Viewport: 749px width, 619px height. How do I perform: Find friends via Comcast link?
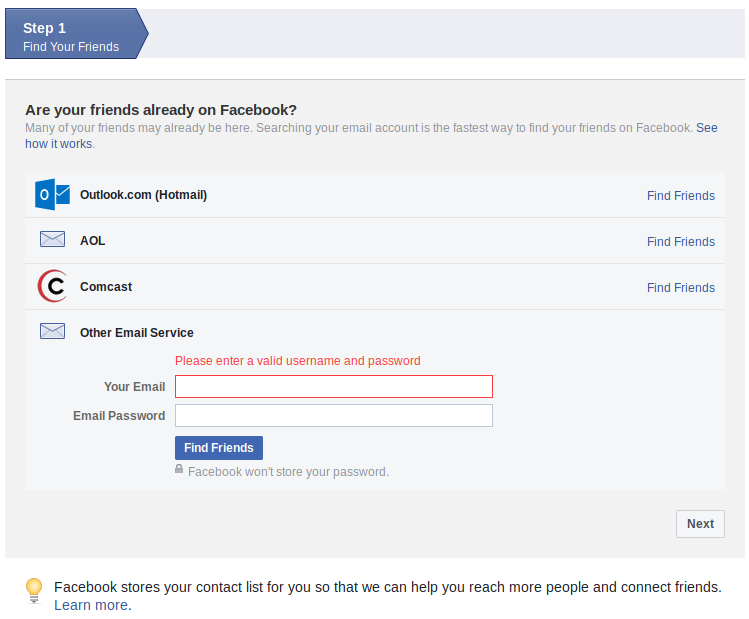coord(680,288)
